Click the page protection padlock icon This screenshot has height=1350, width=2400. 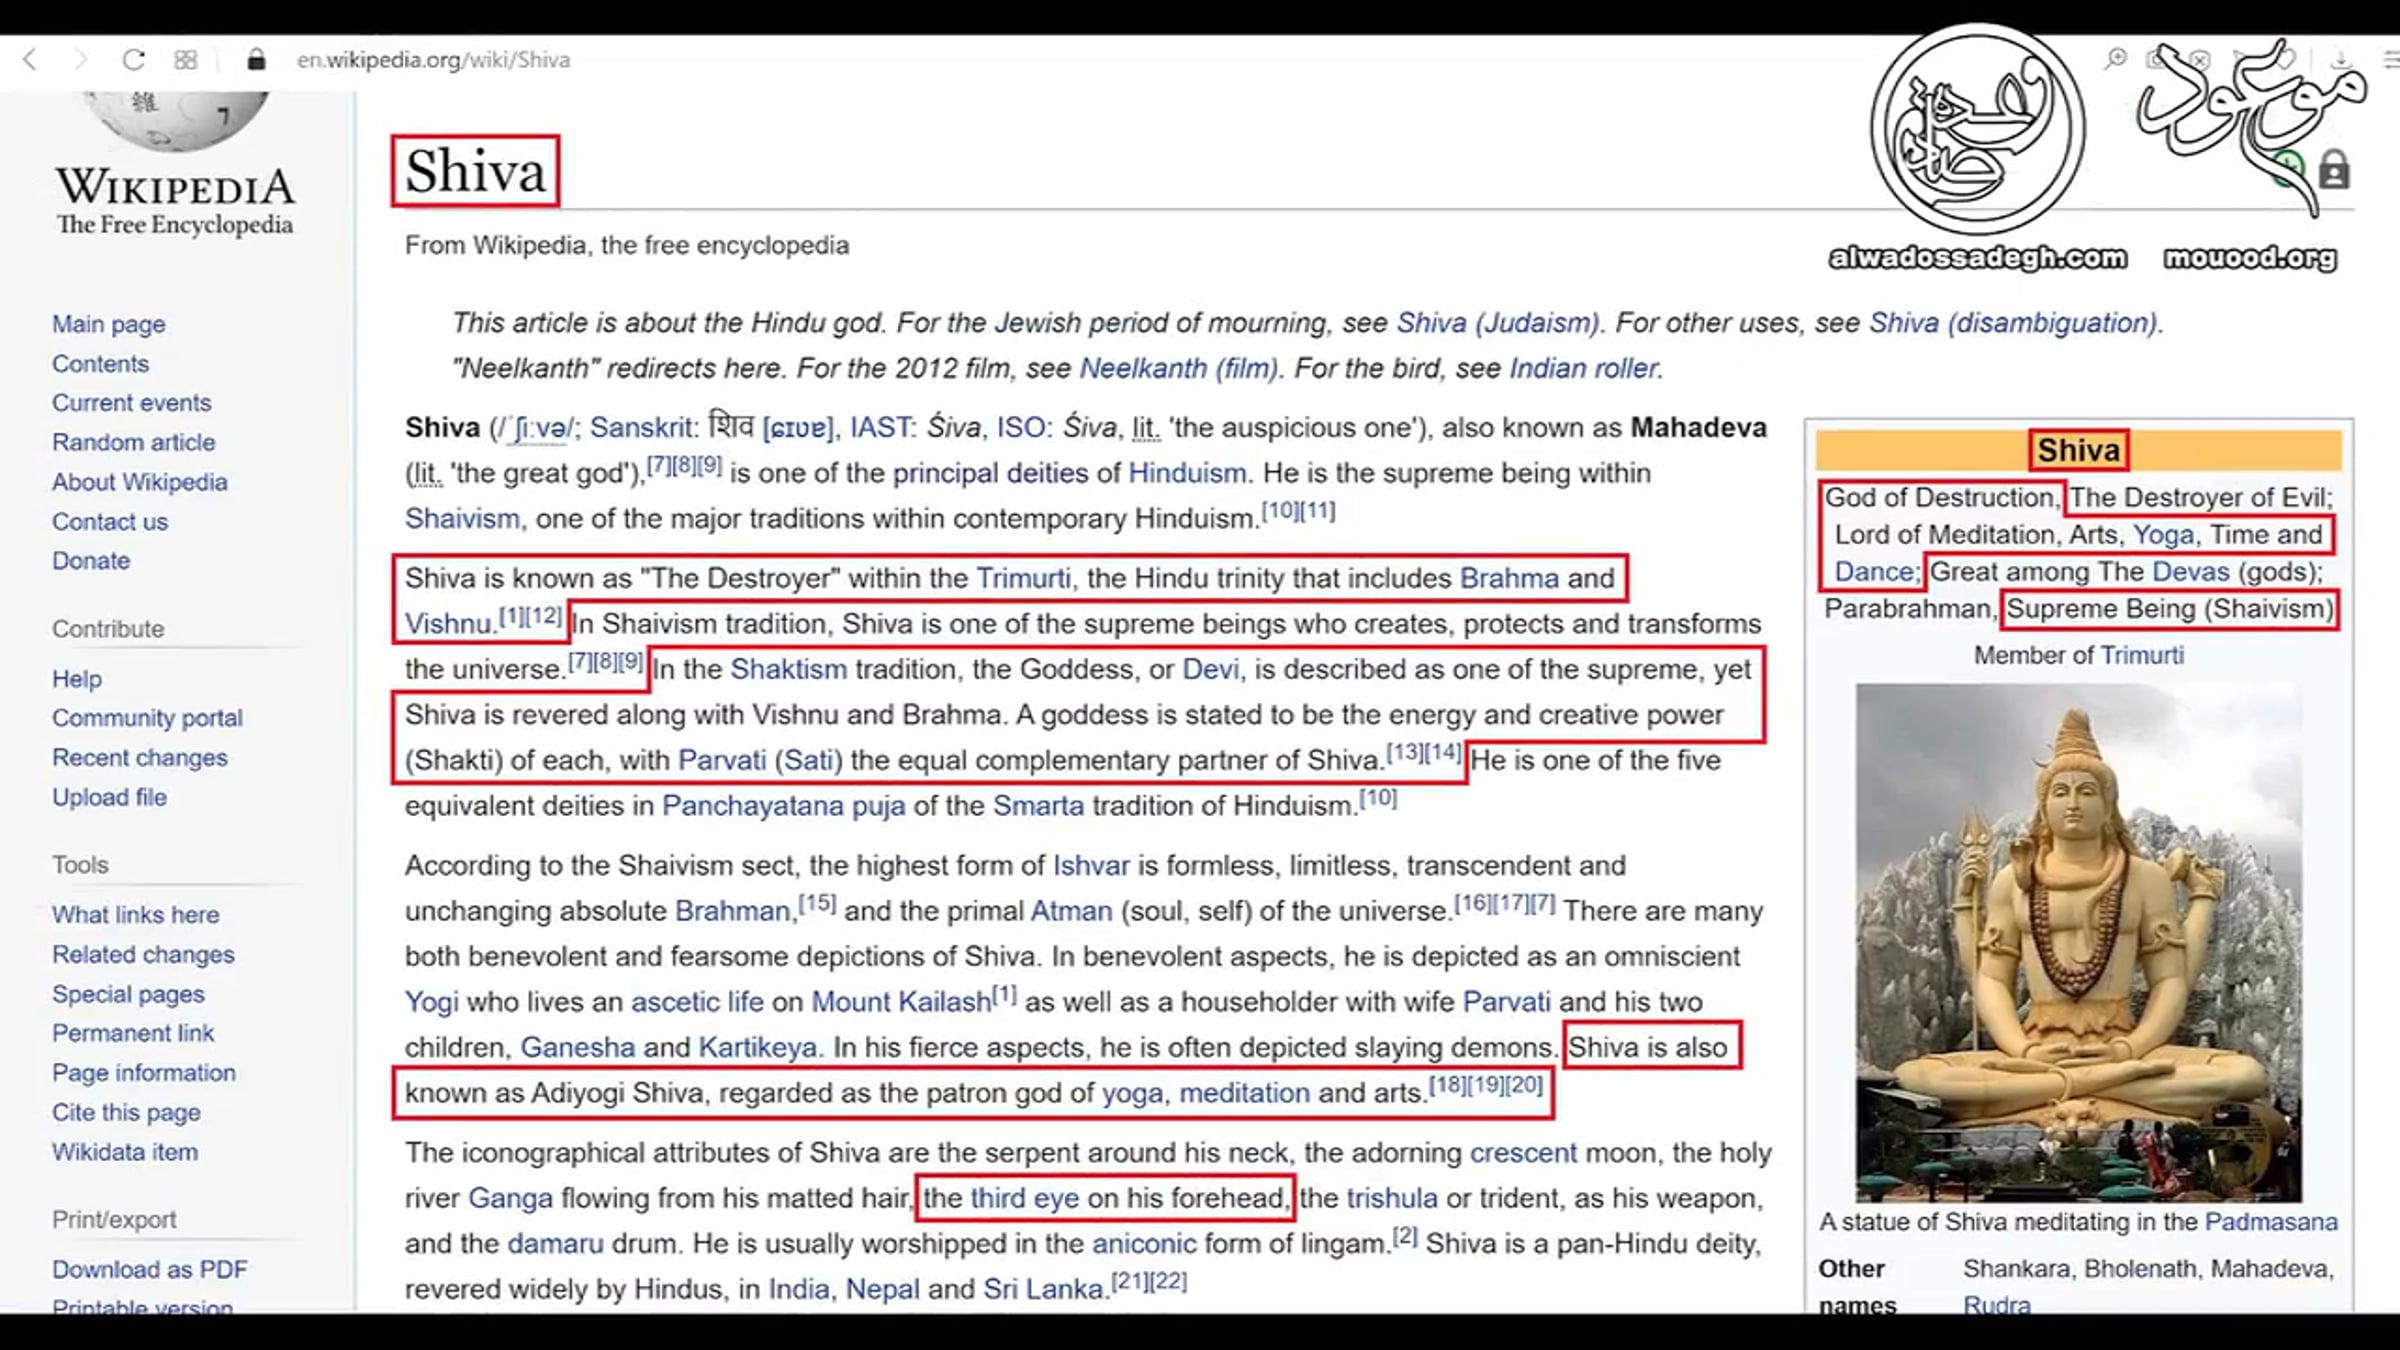click(x=2334, y=170)
